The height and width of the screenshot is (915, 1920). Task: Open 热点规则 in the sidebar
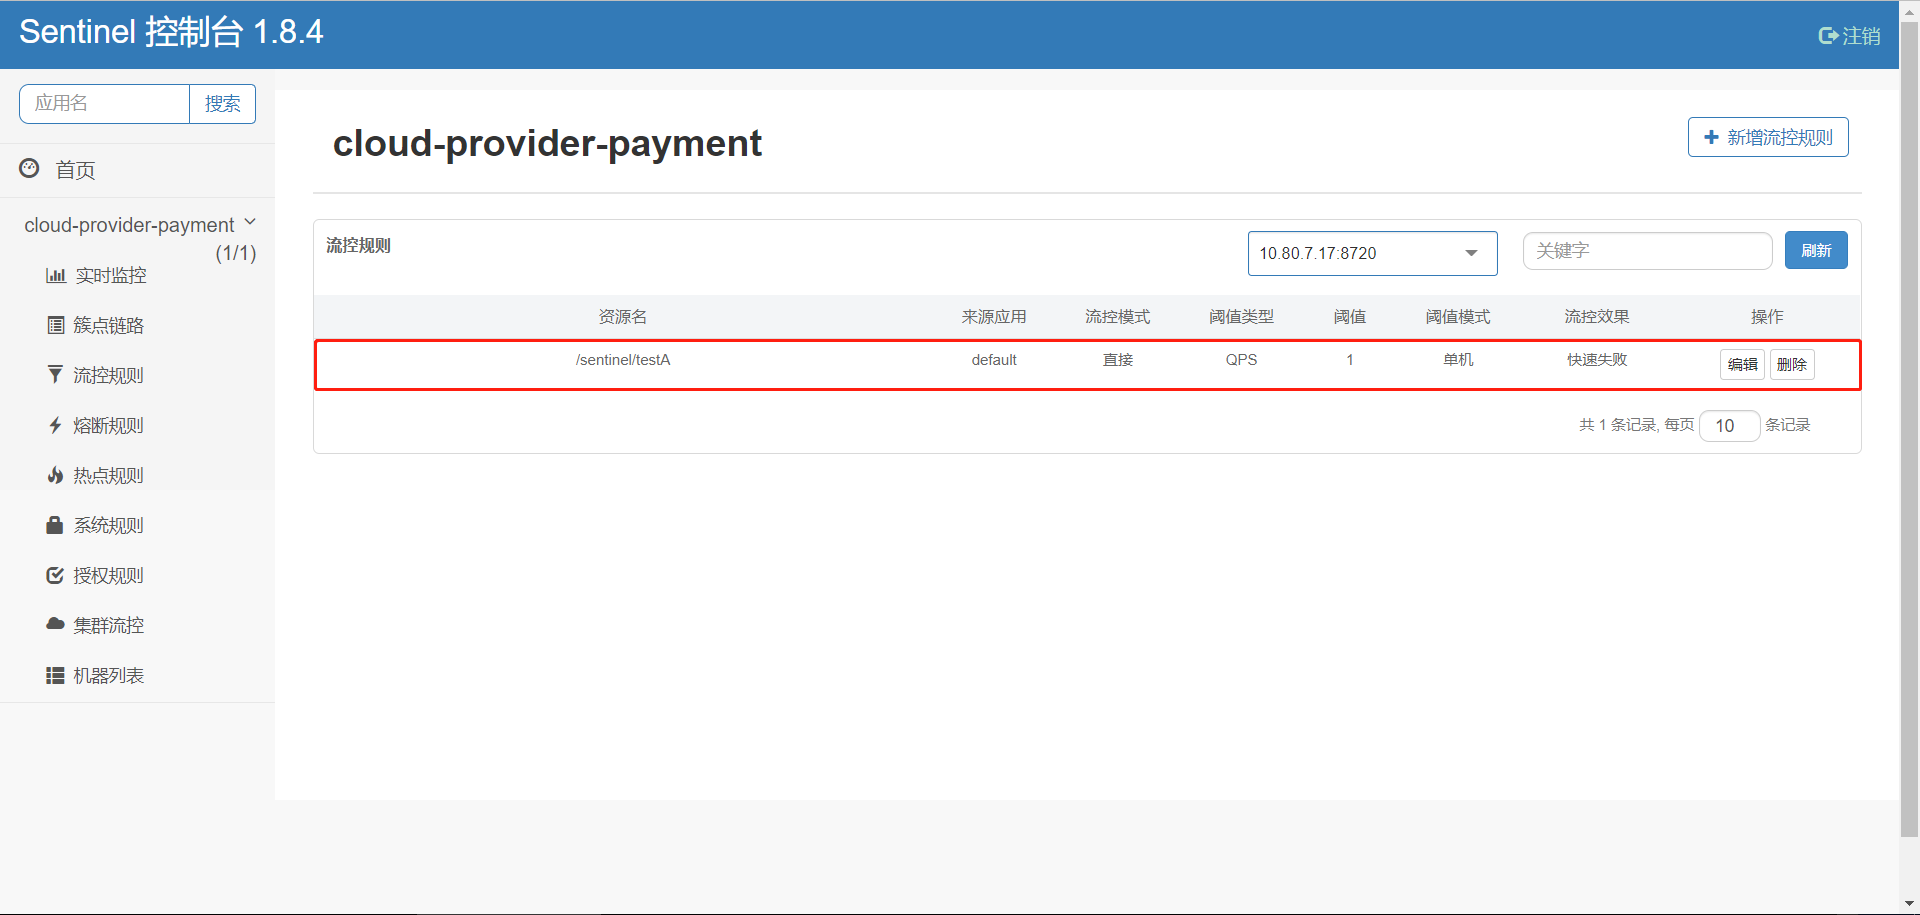pos(109,475)
